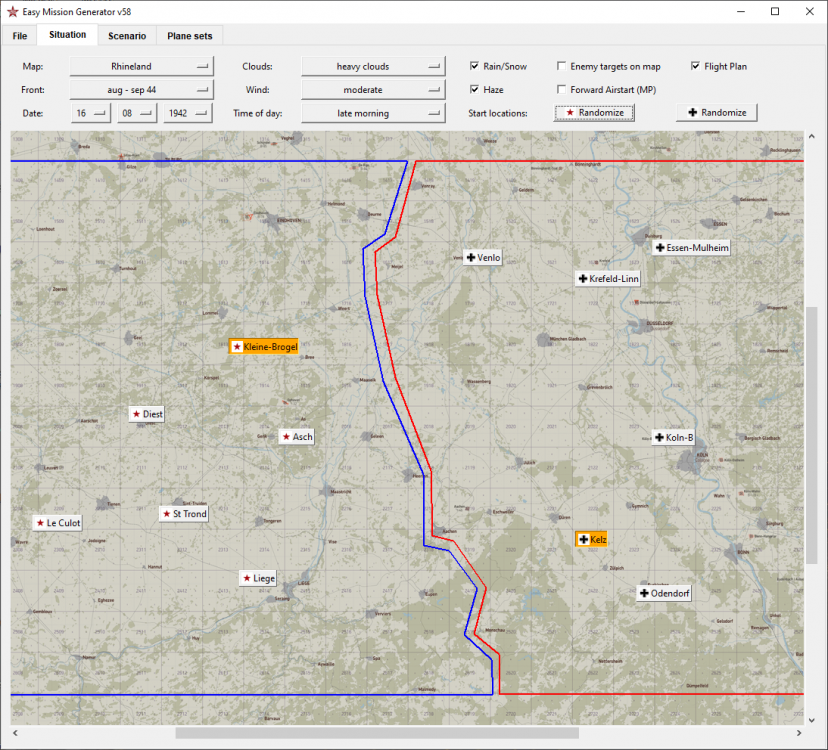Image resolution: width=828 pixels, height=750 pixels.
Task: Randomize the axis cross start location
Action: [x=717, y=112]
